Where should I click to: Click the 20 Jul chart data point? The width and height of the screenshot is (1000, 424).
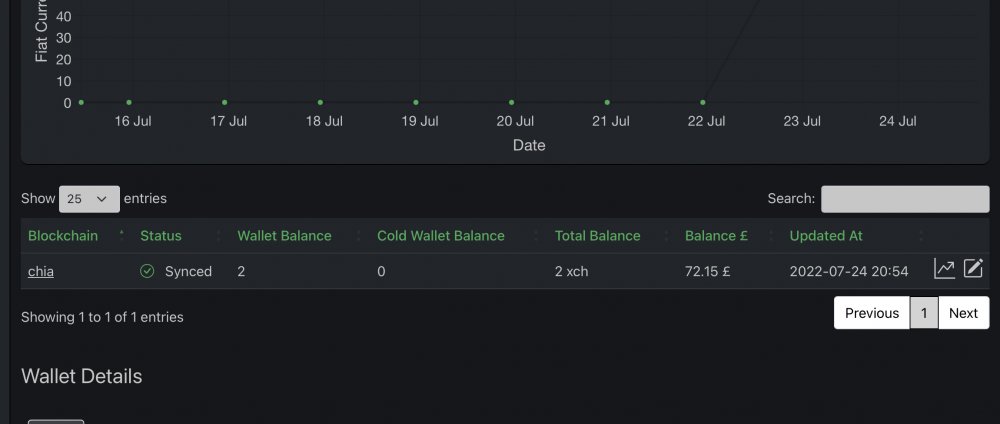click(511, 103)
